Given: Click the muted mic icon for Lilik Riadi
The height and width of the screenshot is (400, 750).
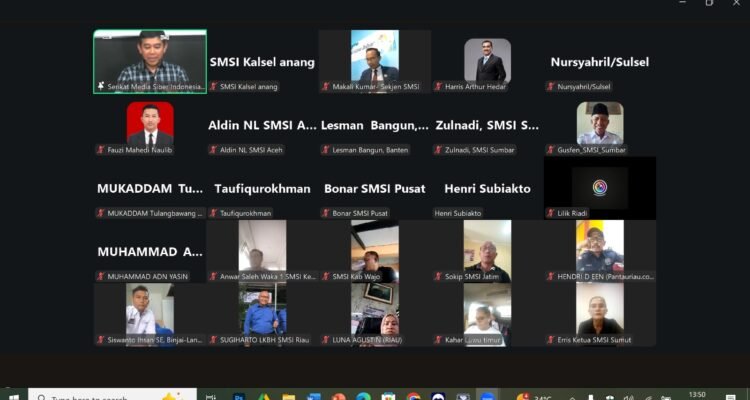Looking at the screenshot, I should (550, 213).
